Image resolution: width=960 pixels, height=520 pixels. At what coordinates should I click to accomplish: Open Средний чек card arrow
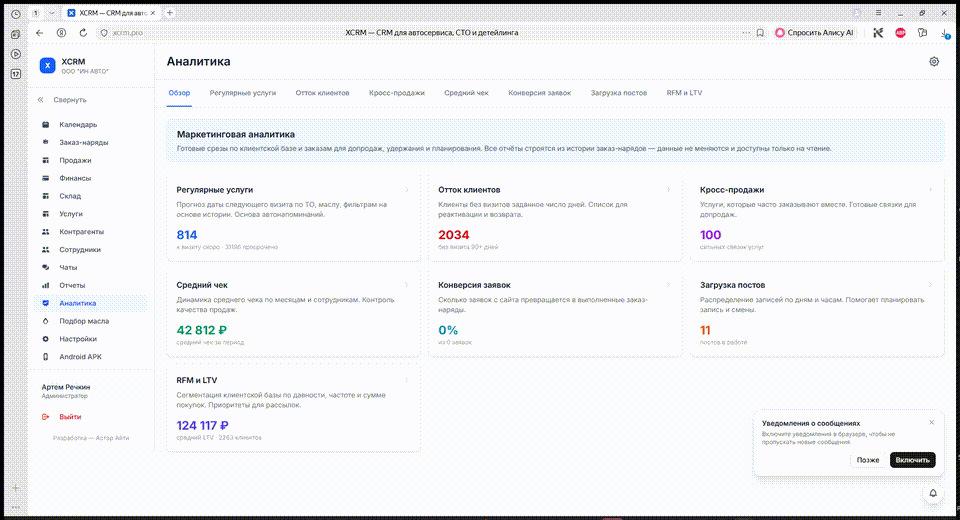pyautogui.click(x=407, y=285)
